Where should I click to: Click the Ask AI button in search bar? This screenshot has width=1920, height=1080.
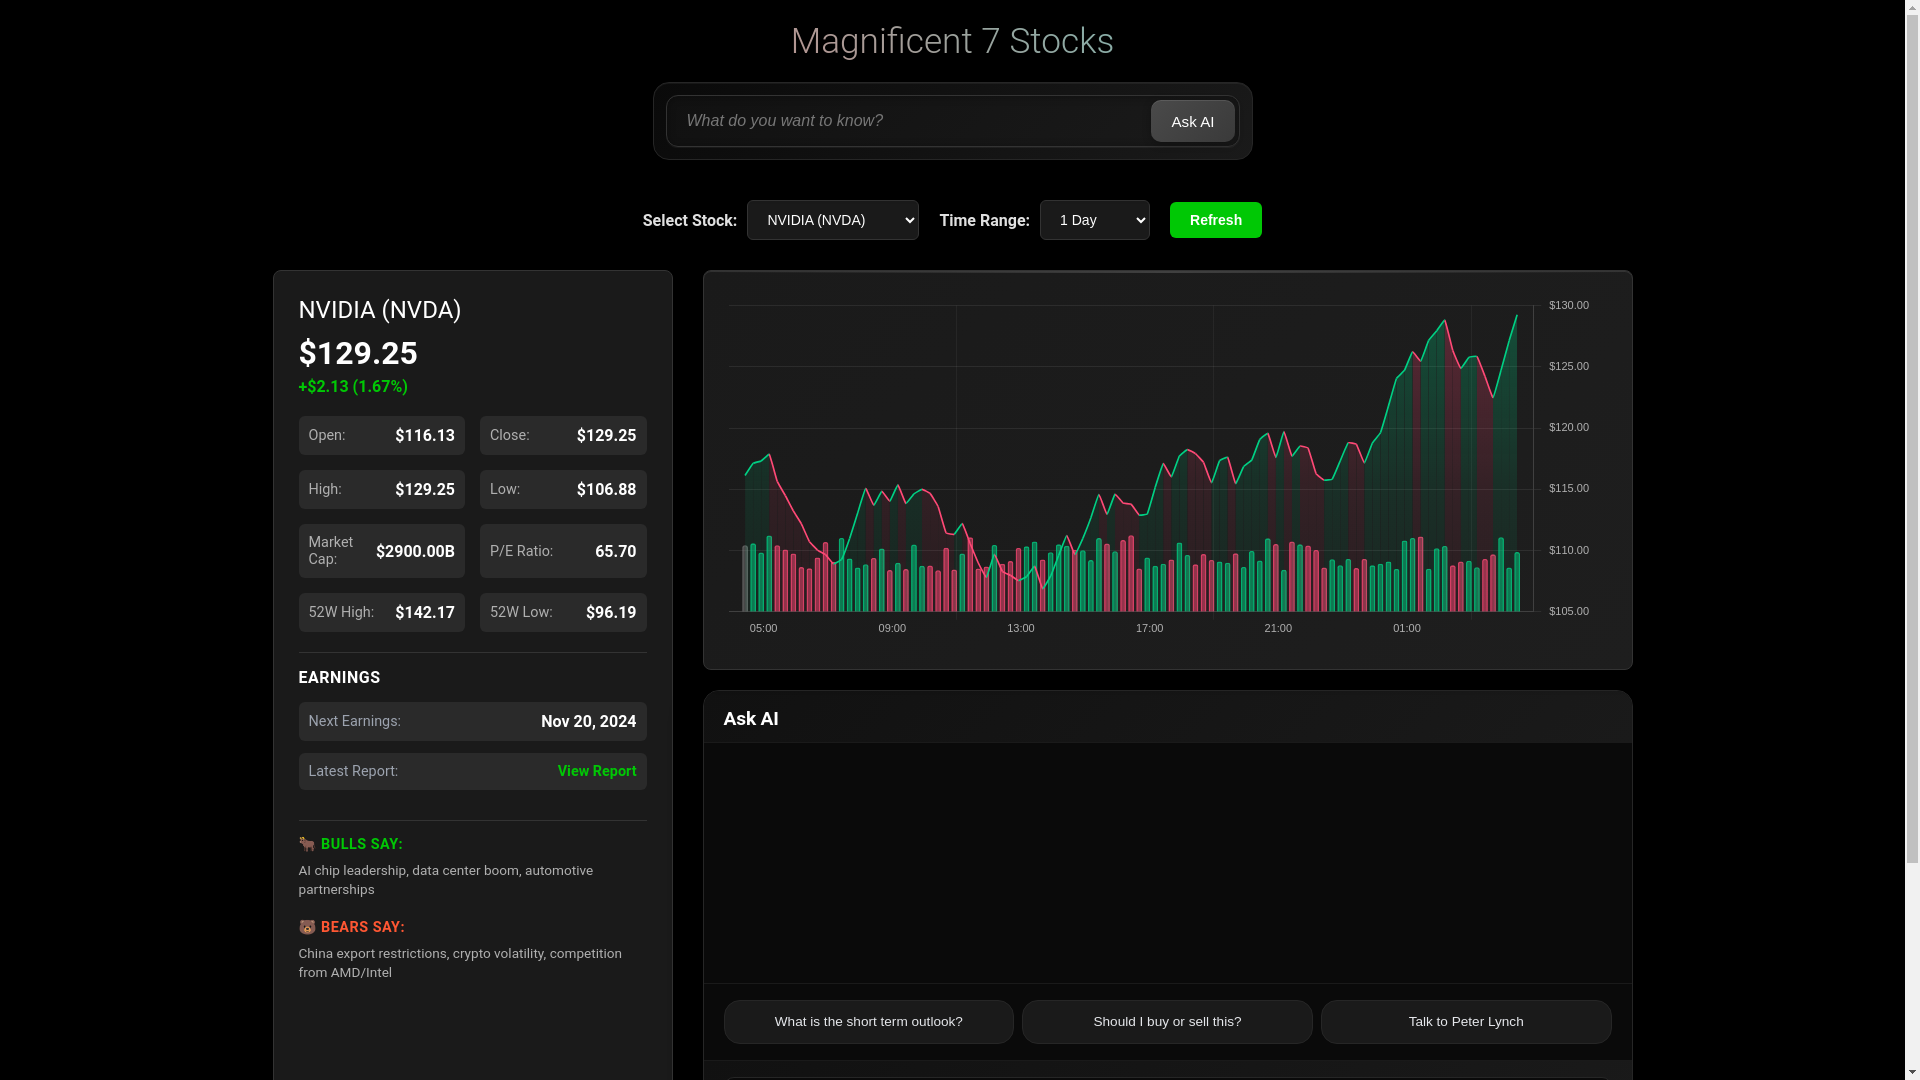(1192, 121)
